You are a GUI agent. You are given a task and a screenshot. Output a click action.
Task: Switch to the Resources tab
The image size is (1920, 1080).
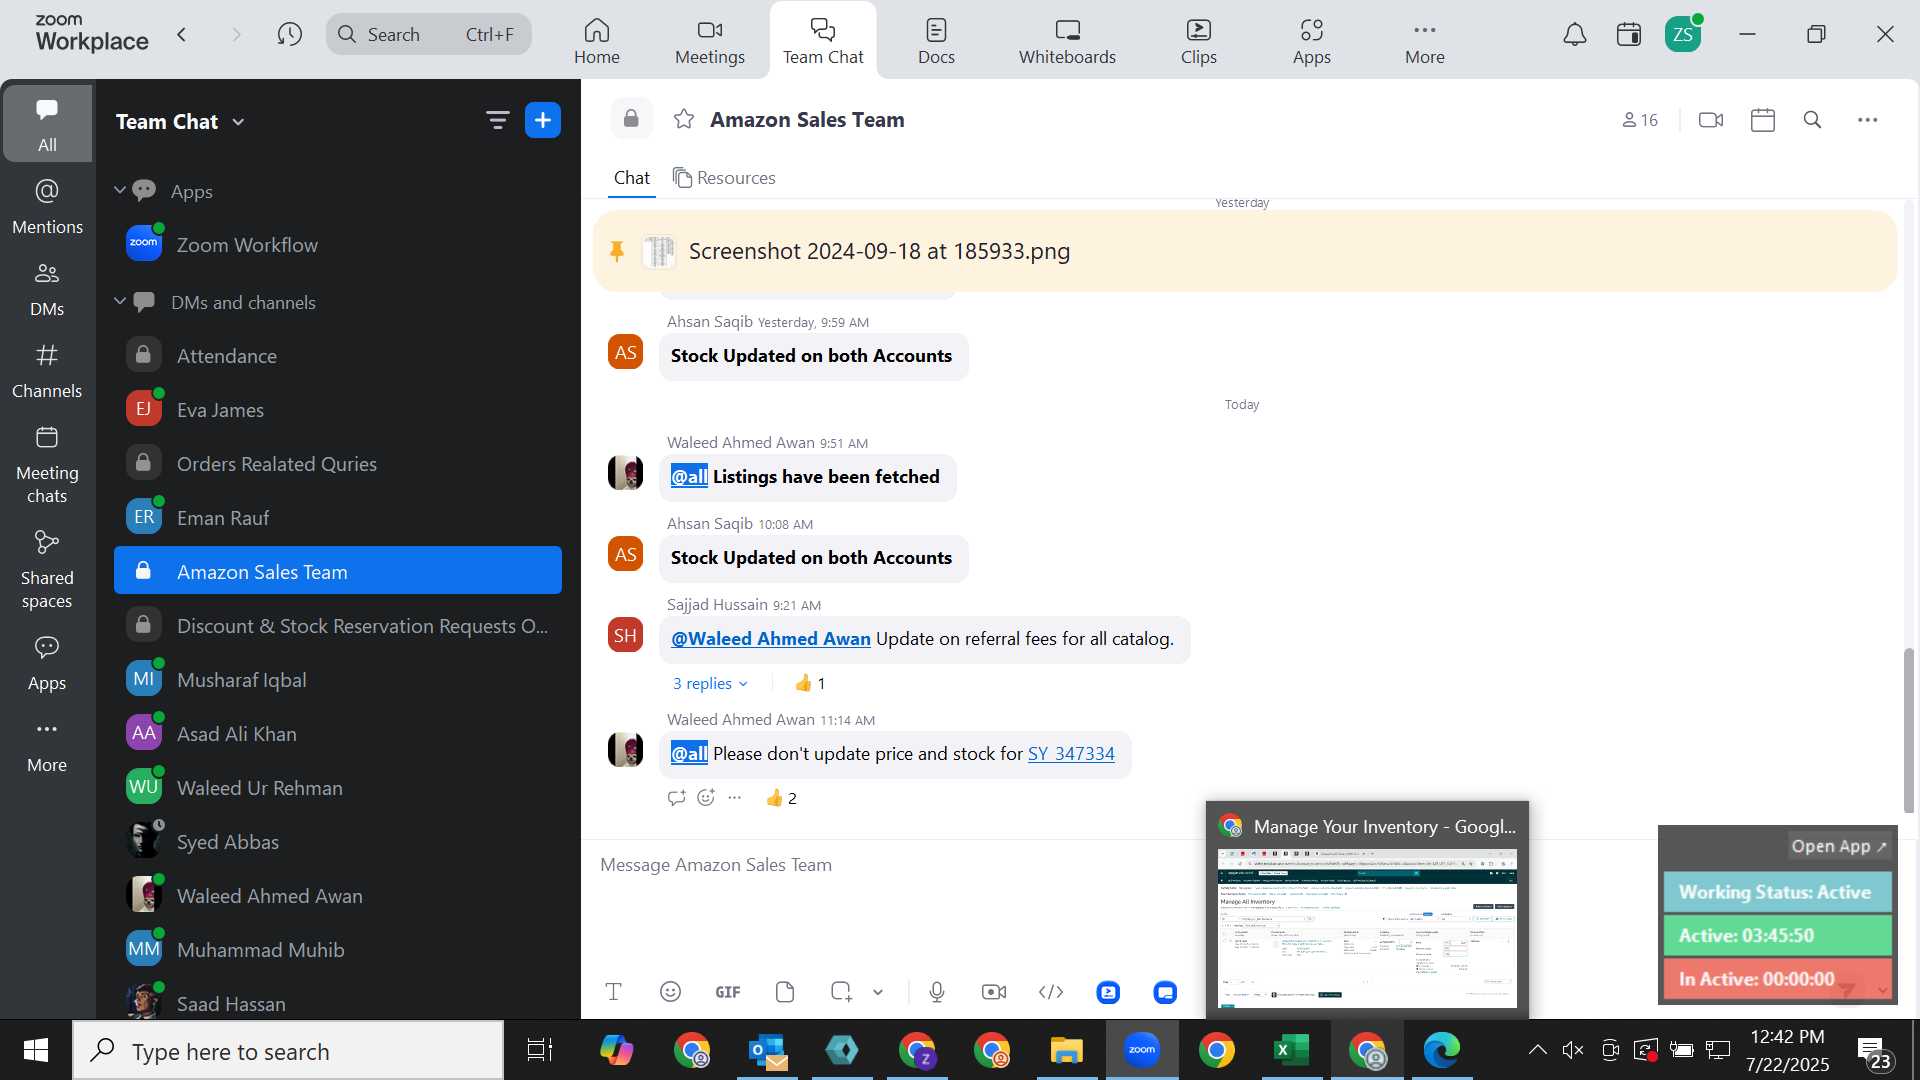(724, 178)
